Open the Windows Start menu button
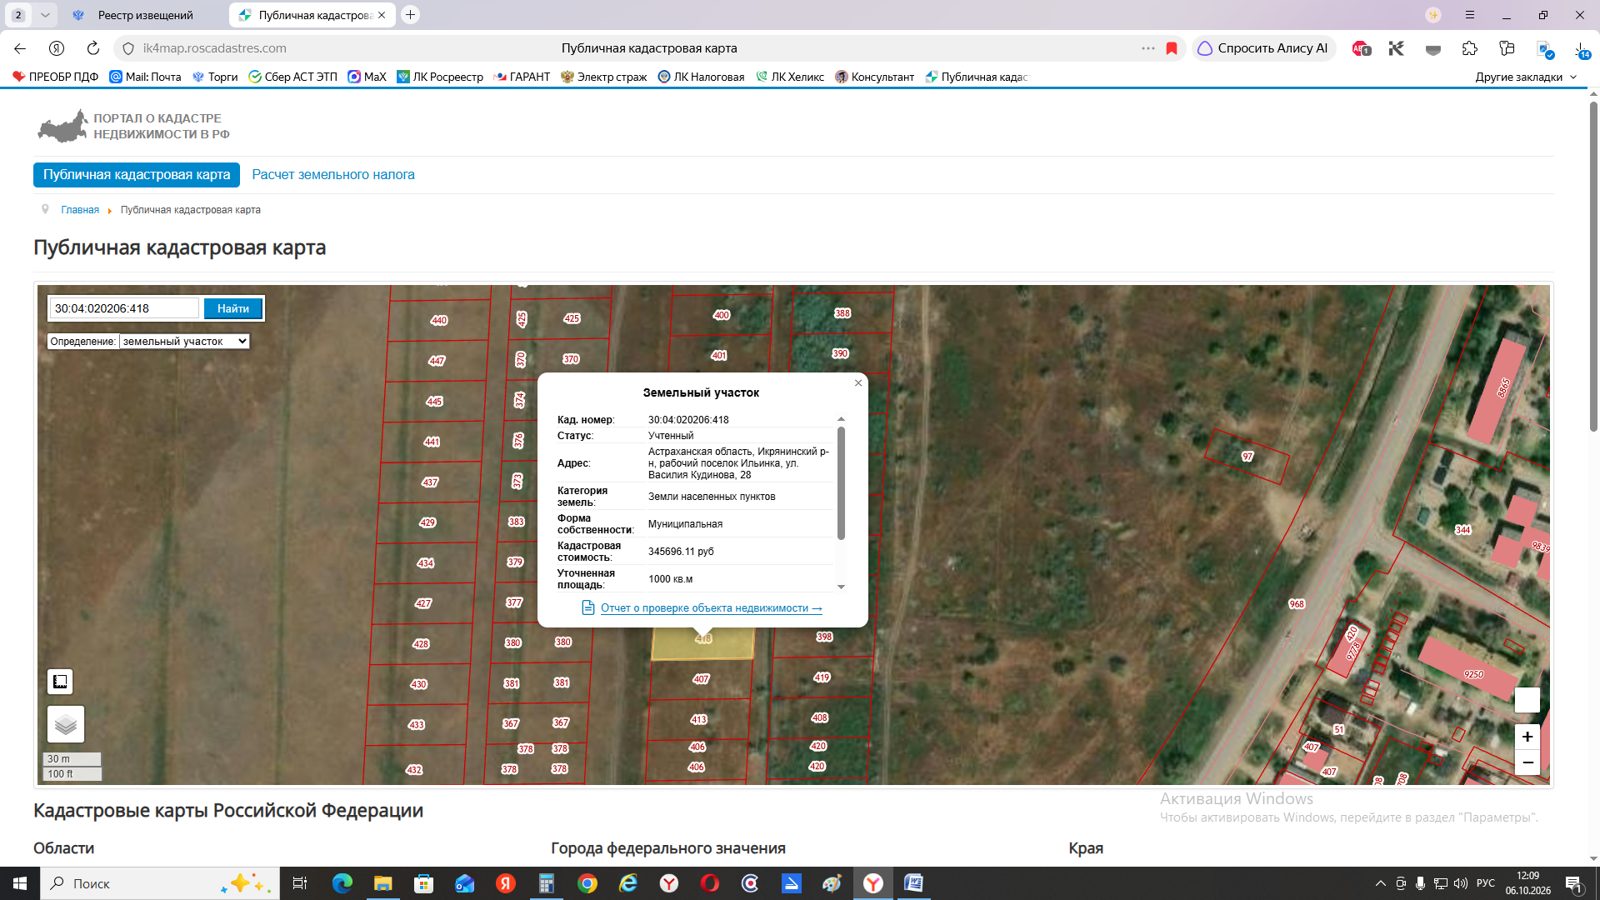1600x900 pixels. (x=20, y=883)
